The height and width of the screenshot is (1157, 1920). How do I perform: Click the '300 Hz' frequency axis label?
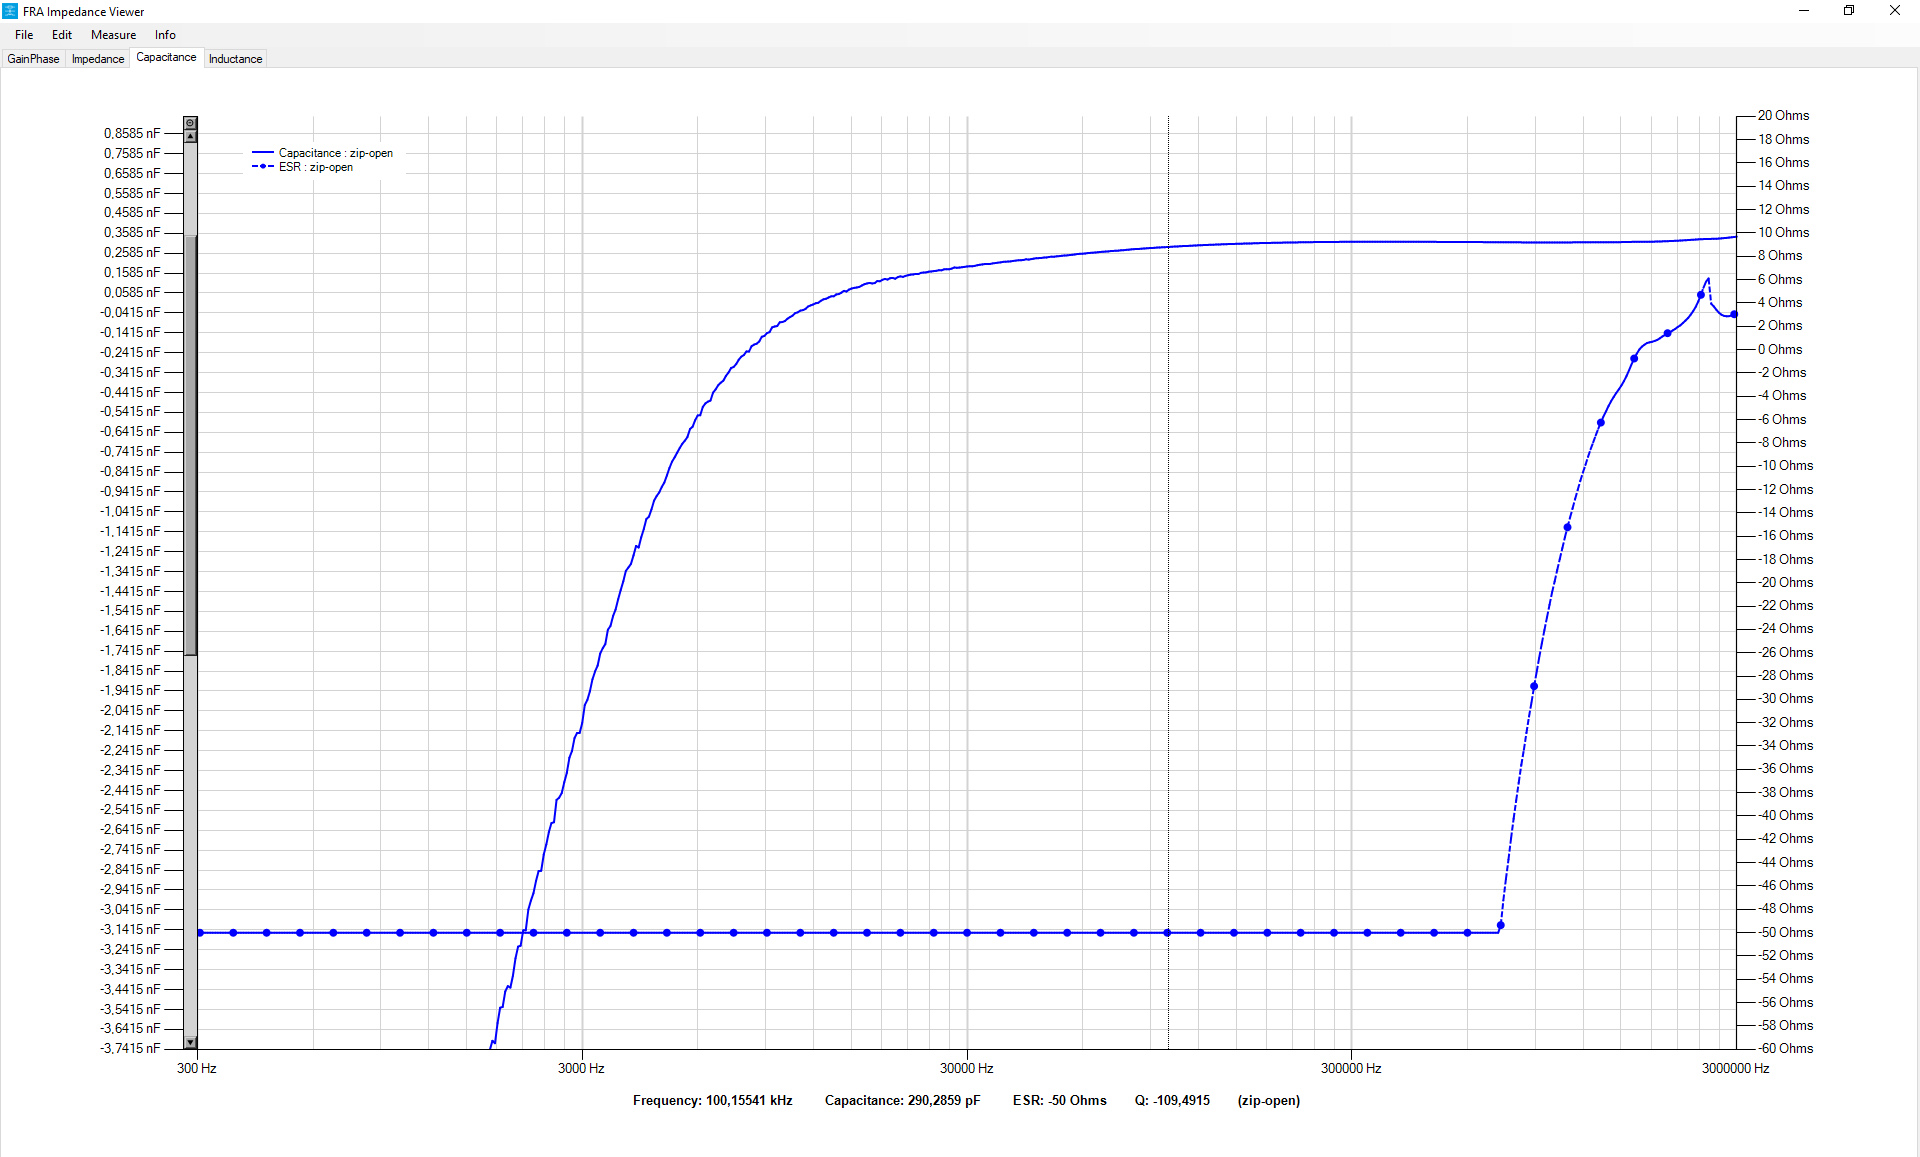click(x=196, y=1068)
